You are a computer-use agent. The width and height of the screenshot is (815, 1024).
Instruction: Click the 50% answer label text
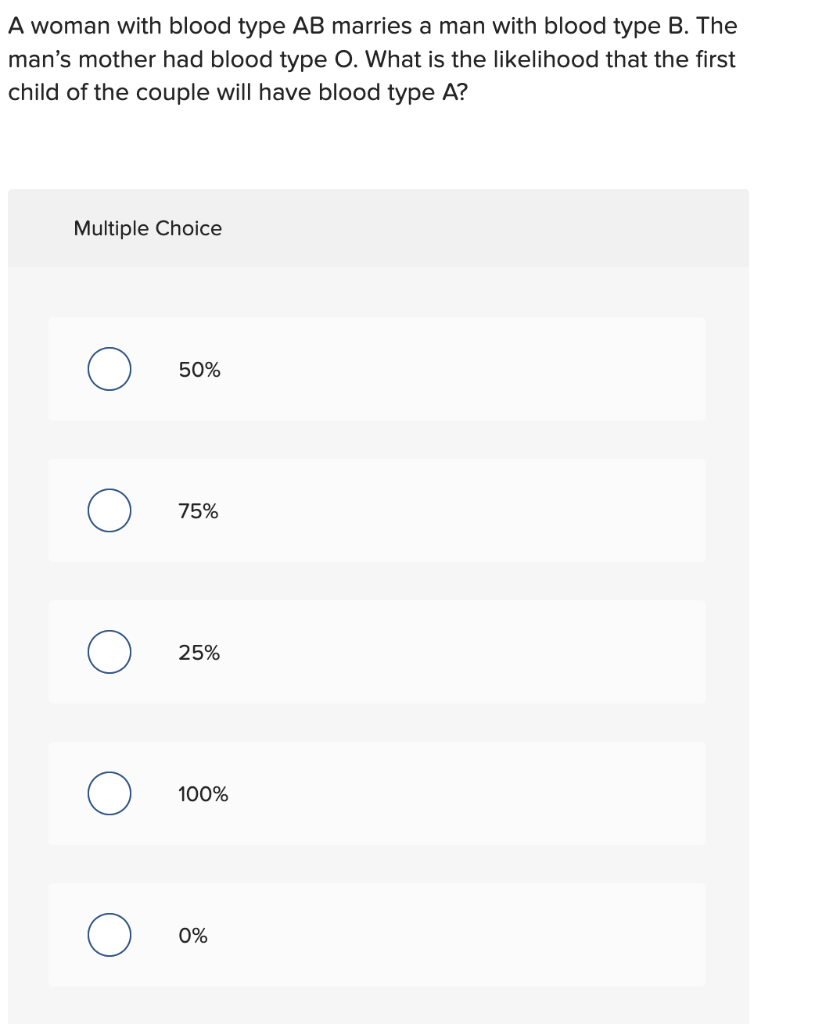197,369
